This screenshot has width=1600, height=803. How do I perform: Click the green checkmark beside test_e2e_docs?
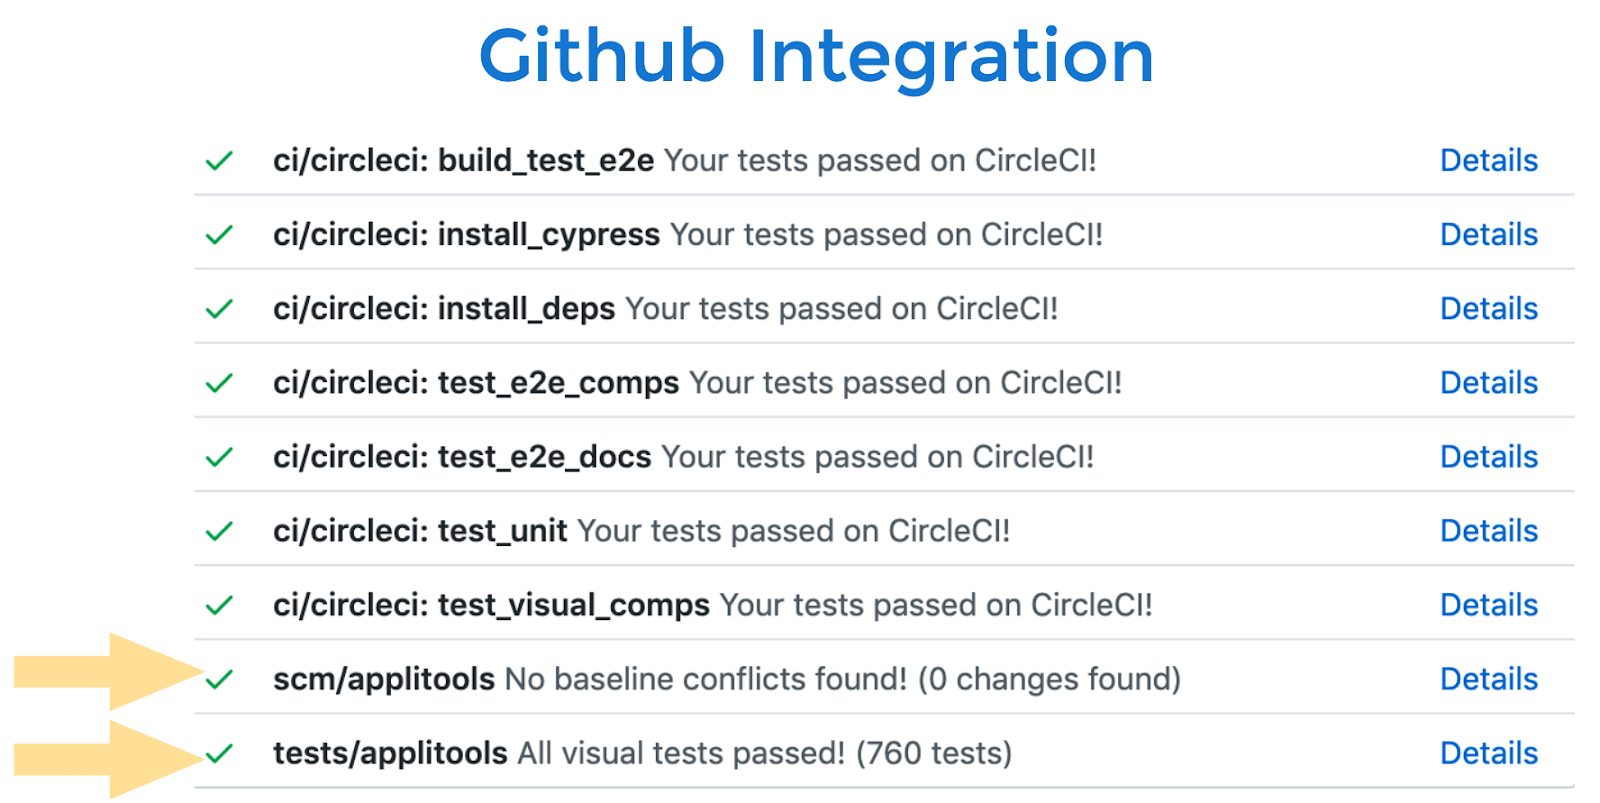click(219, 457)
